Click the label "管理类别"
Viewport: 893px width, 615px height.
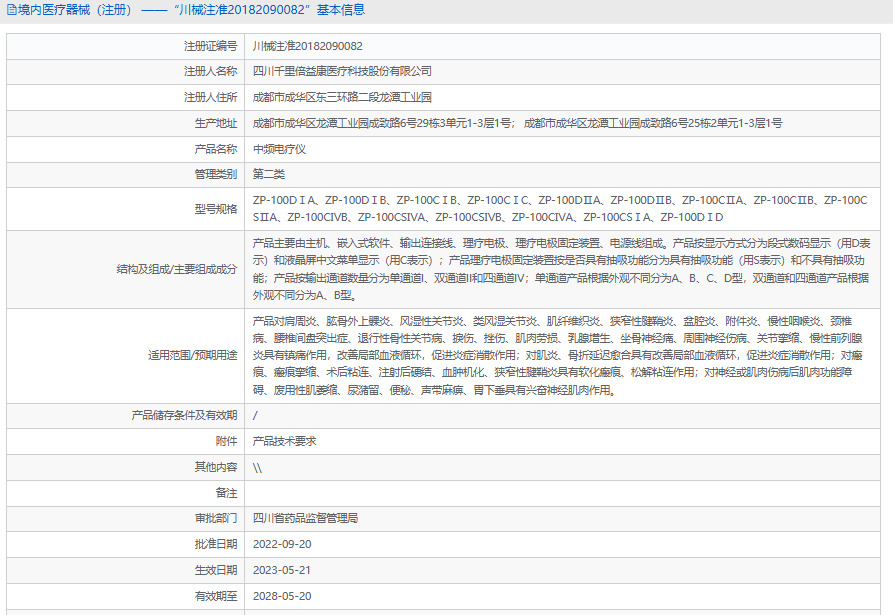point(216,174)
